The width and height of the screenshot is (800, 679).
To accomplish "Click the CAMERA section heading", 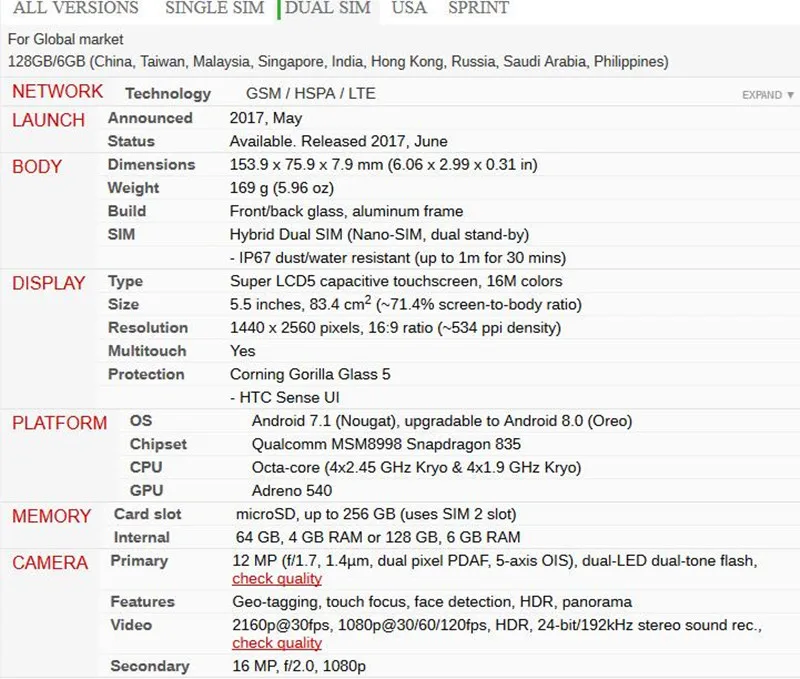I will click(x=50, y=563).
